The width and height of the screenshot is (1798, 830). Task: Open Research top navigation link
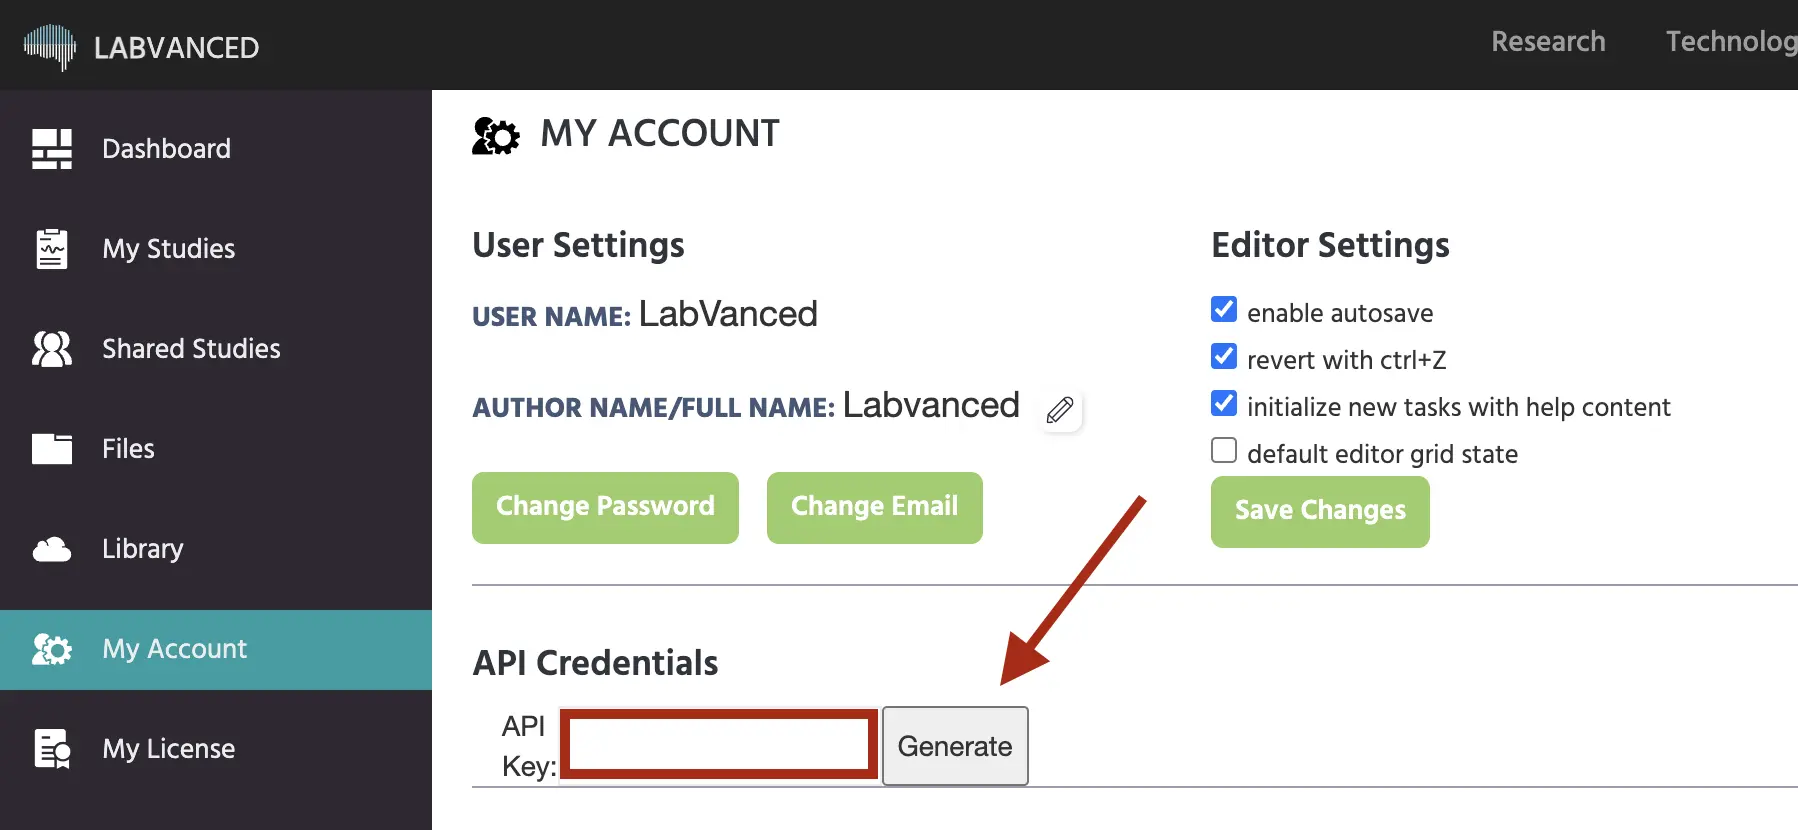[1548, 41]
